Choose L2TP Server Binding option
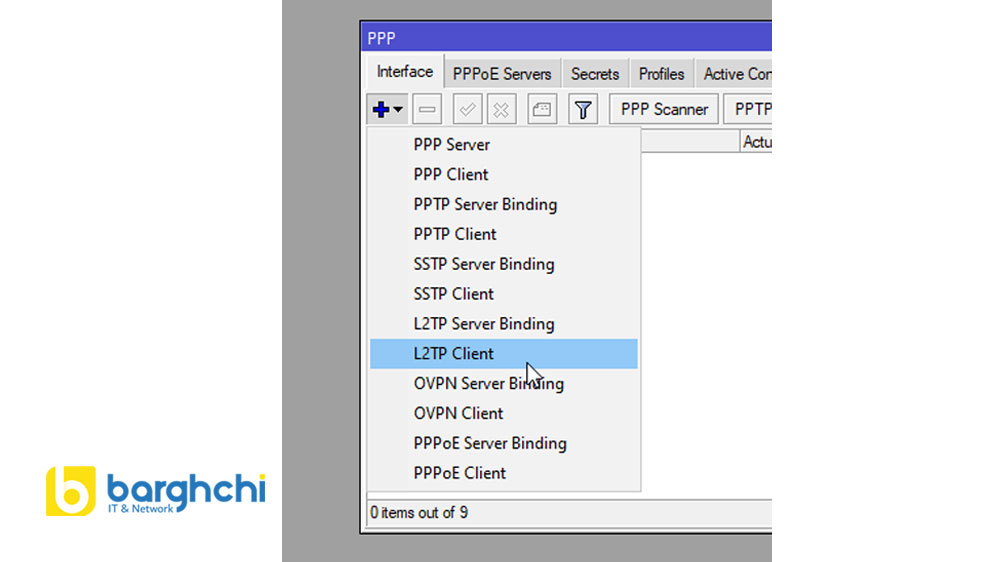 [484, 324]
